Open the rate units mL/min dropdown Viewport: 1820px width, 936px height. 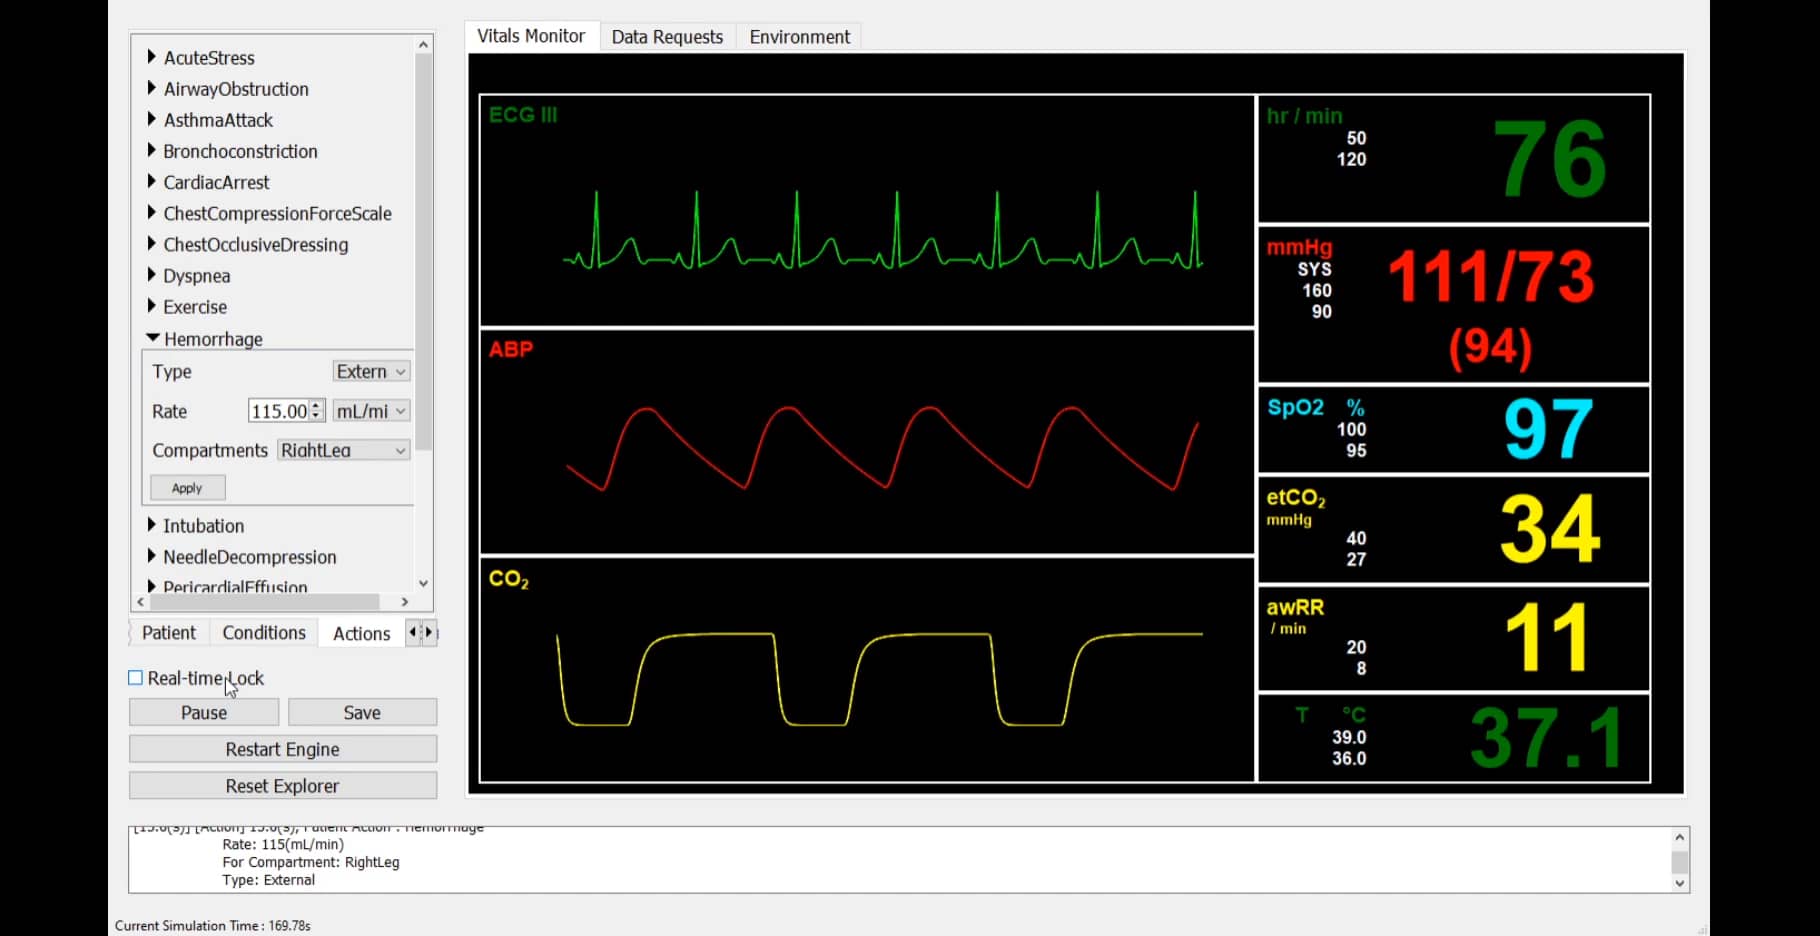pos(370,410)
